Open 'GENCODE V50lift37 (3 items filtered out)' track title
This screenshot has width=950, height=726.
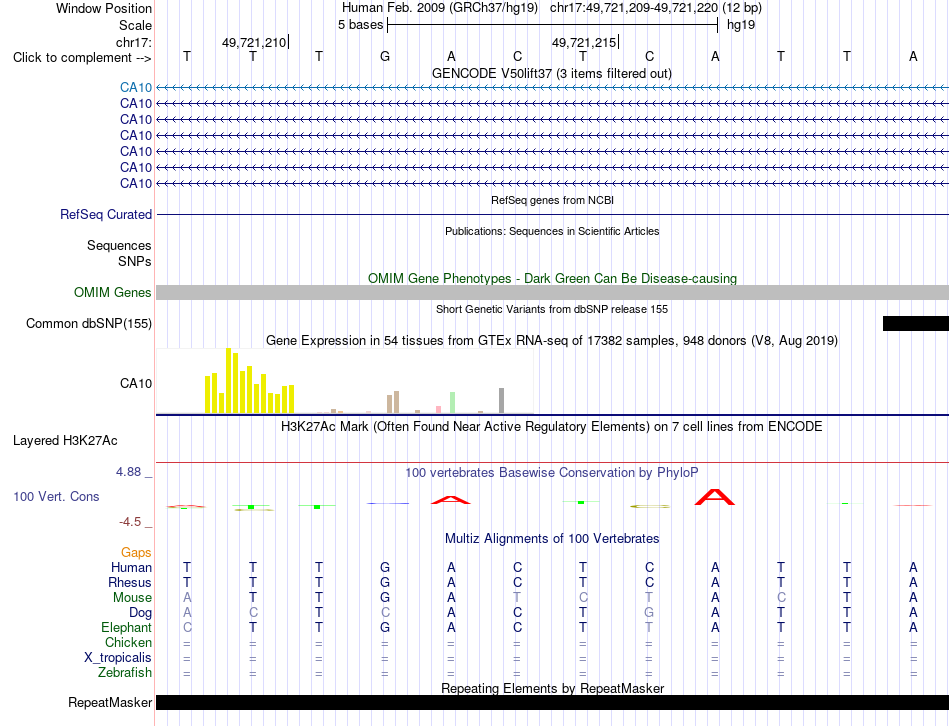(552, 73)
